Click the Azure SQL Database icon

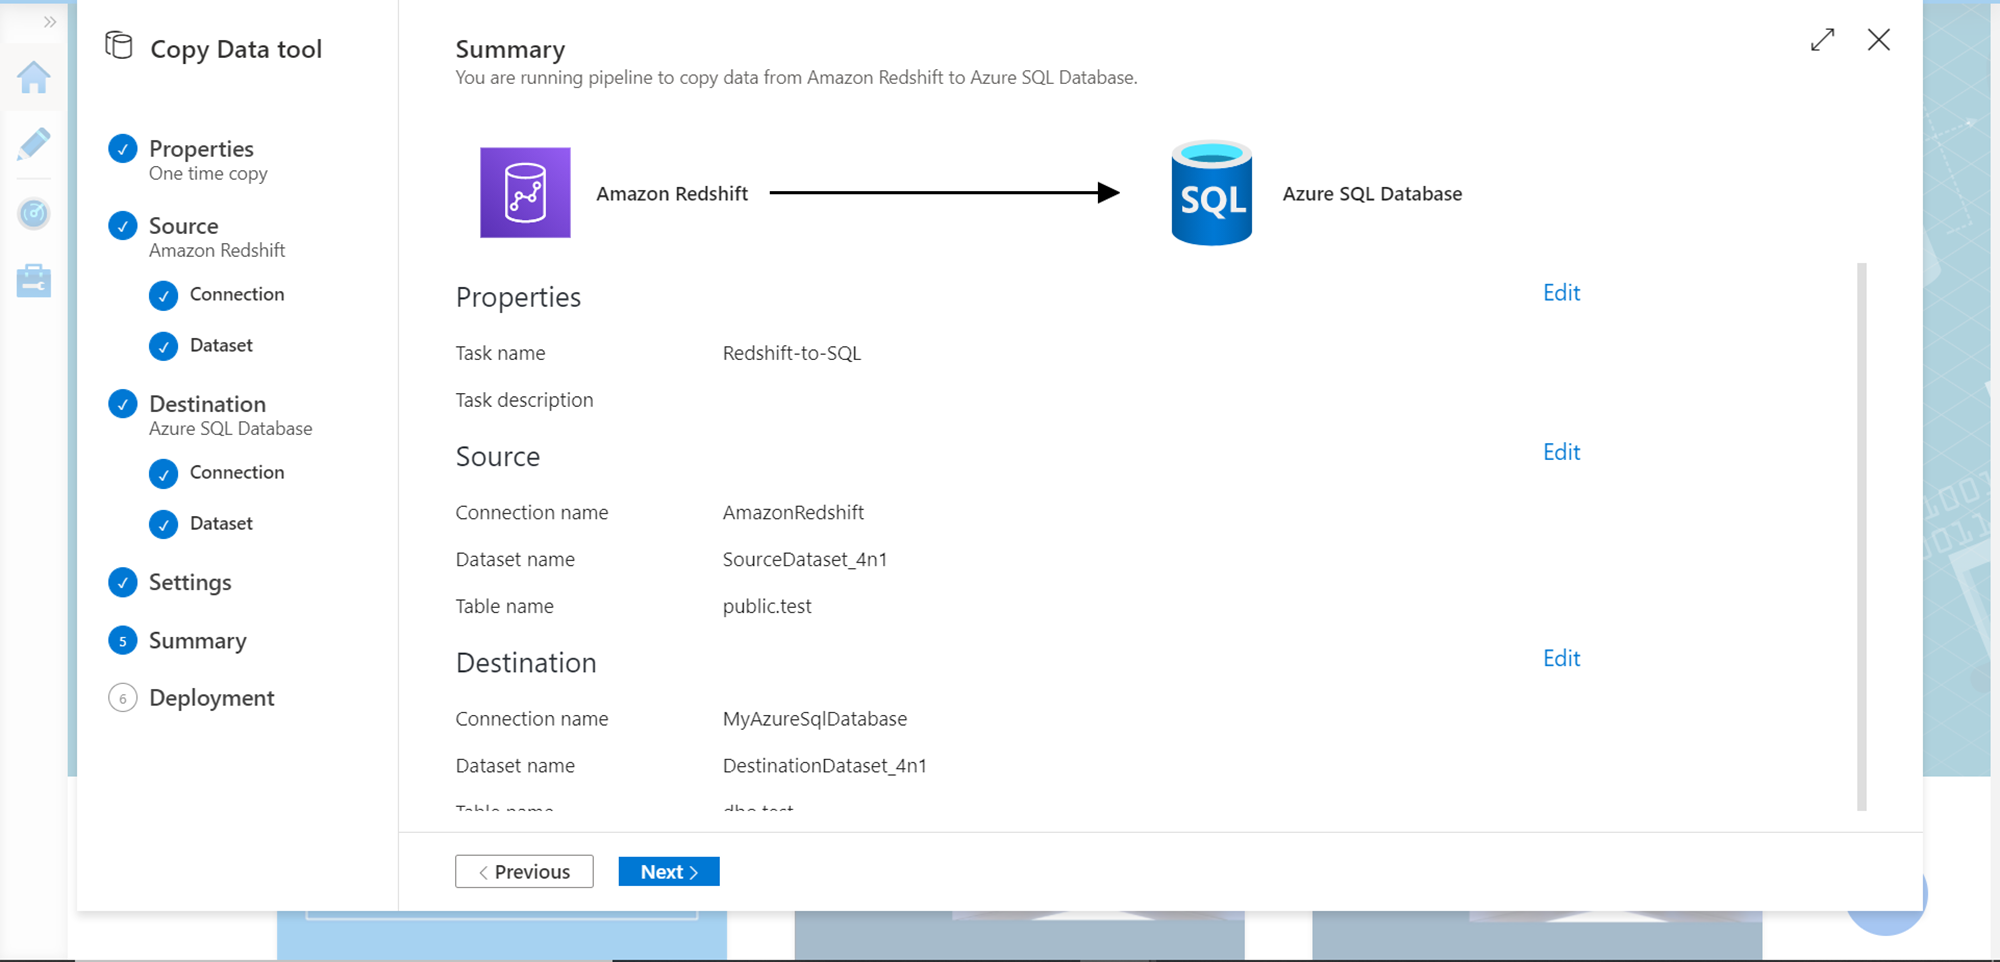click(1212, 193)
